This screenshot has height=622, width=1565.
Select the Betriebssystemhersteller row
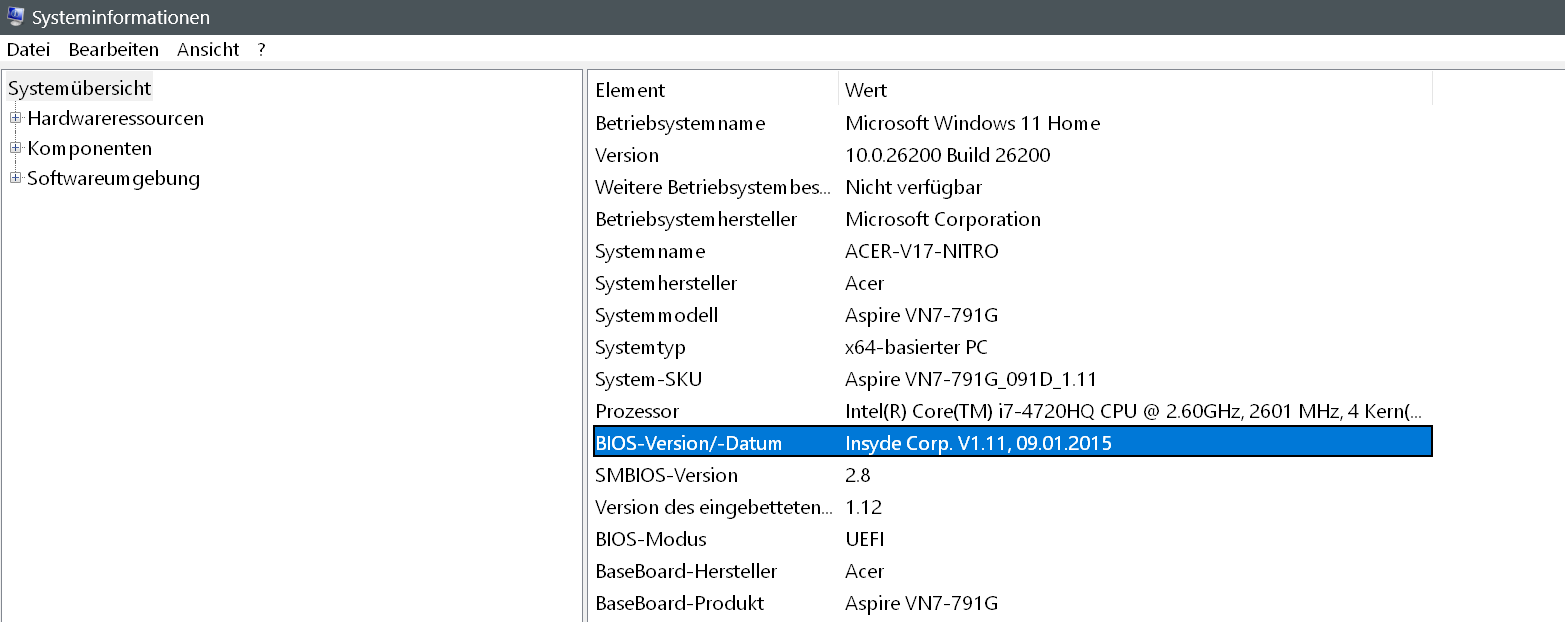(x=1011, y=219)
